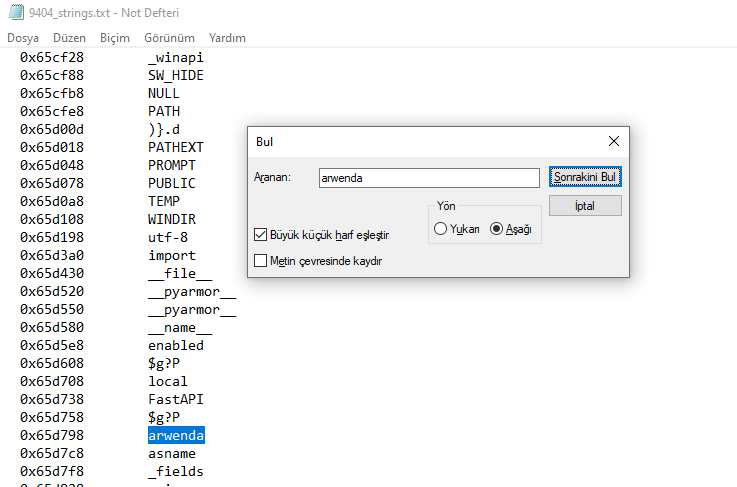Click the address 0x65d798
Screen dimensions: 737x487
(x=52, y=435)
